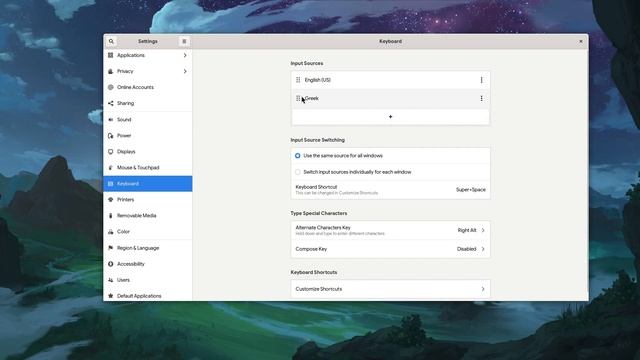Click the Mouse & Touchpad icon

click(110, 168)
